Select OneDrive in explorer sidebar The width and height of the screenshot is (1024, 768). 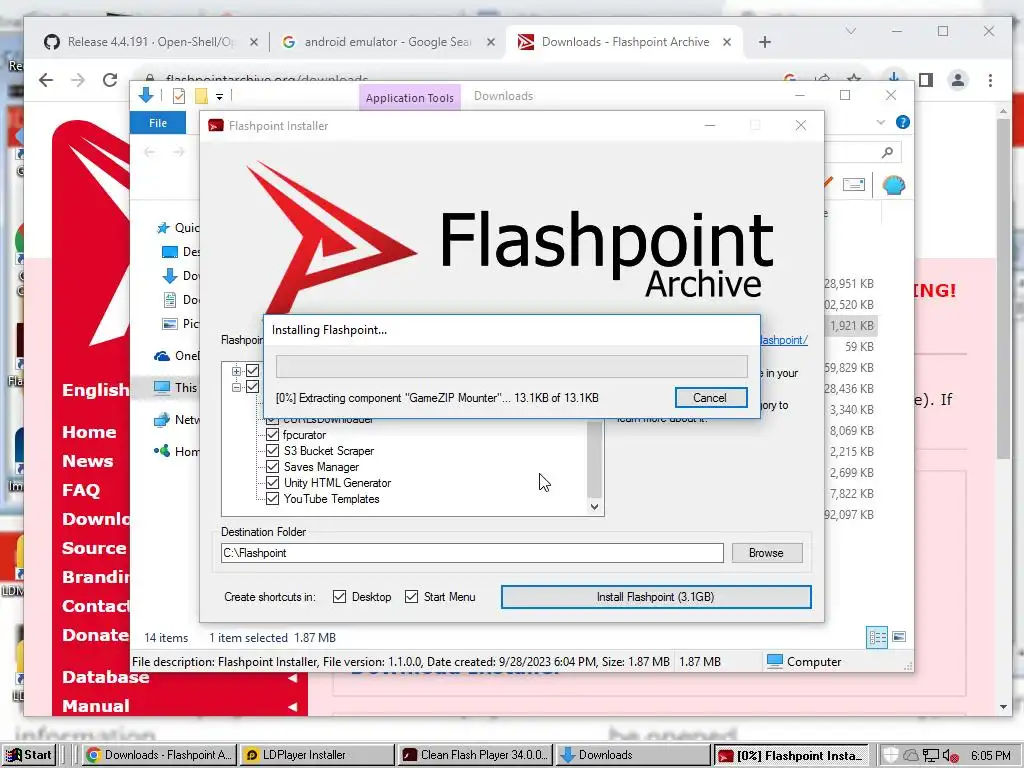point(177,356)
